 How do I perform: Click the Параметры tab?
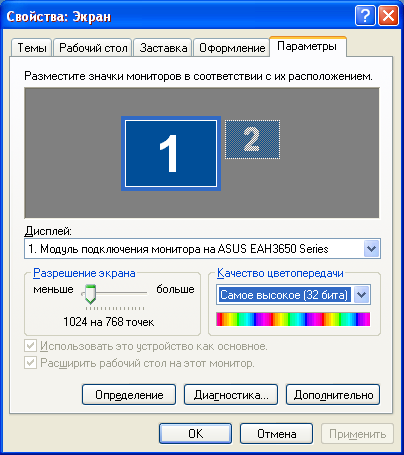(x=307, y=46)
